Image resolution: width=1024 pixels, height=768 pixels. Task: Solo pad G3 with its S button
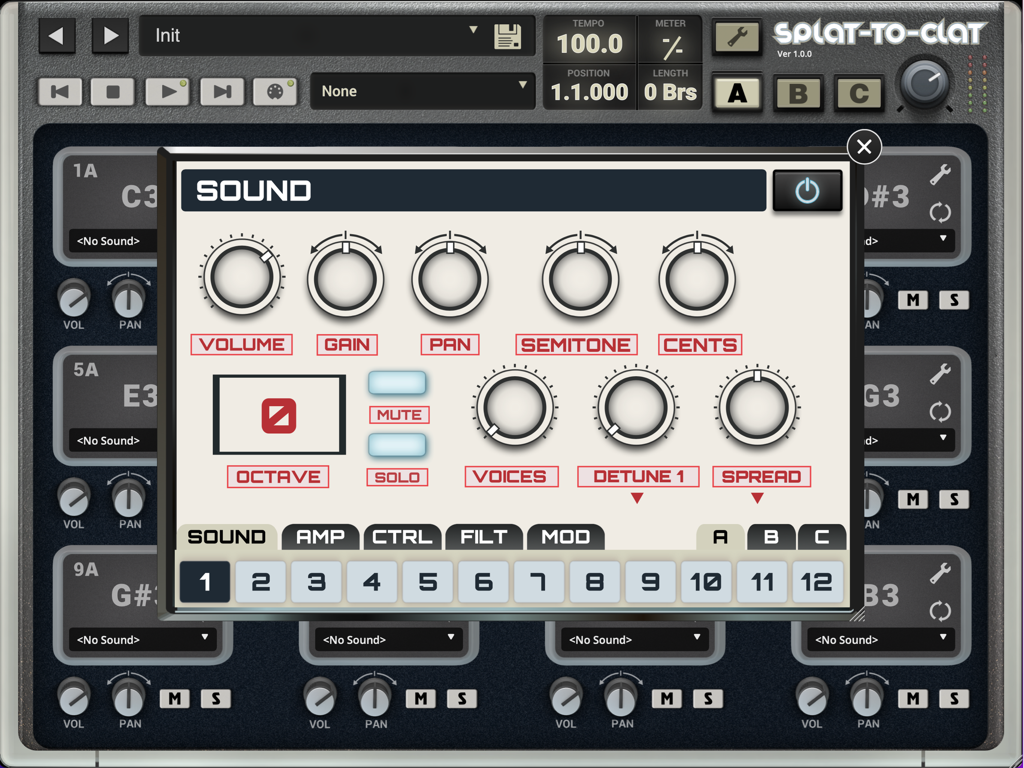[x=953, y=498]
